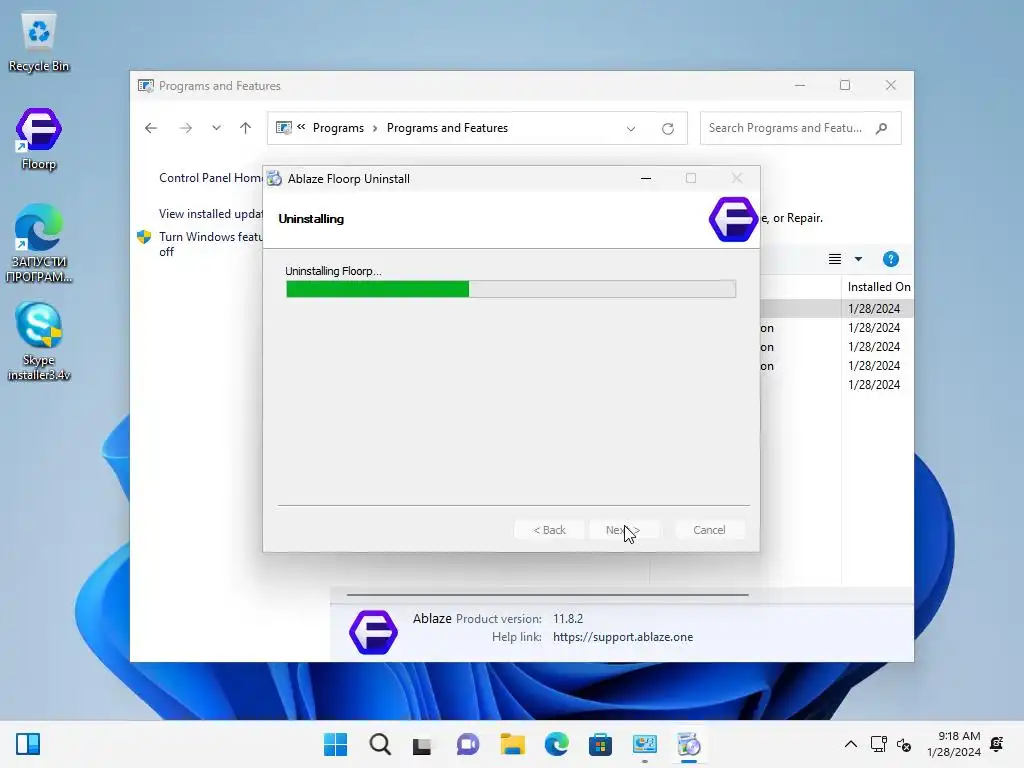The image size is (1024, 768).
Task: Switch to the uninstaller taskbar icon
Action: [x=688, y=744]
